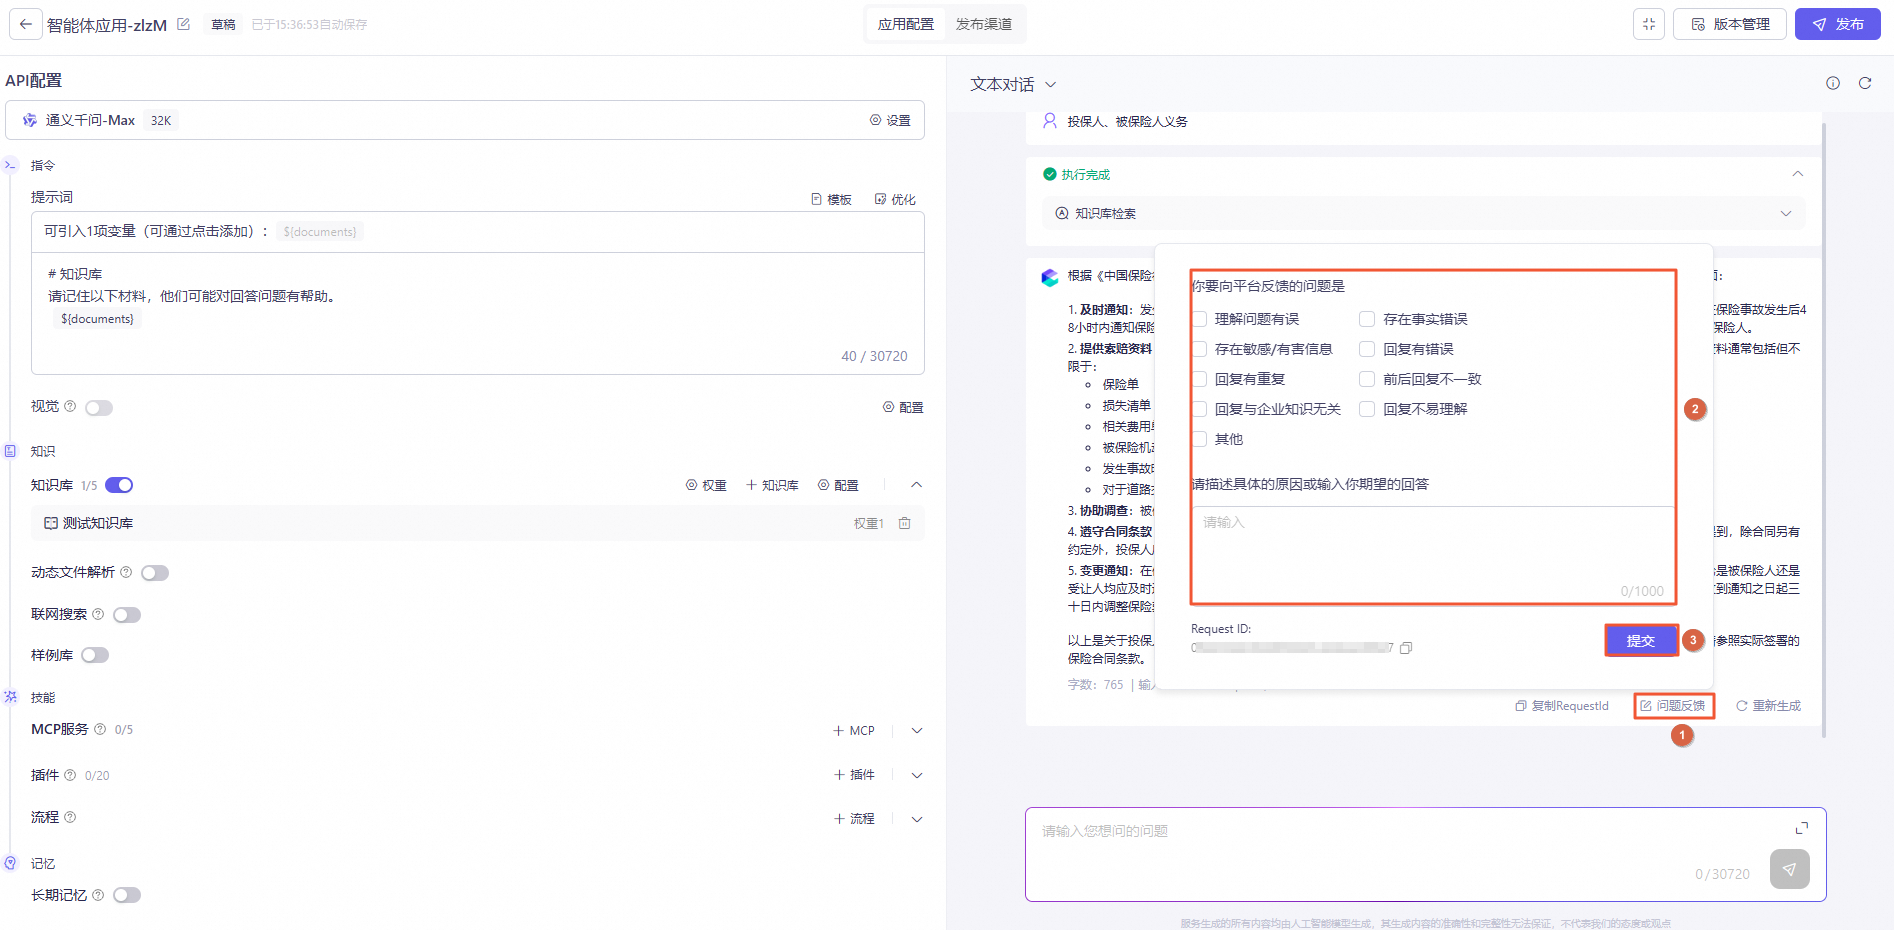Add a plugin with + 插件

click(854, 775)
